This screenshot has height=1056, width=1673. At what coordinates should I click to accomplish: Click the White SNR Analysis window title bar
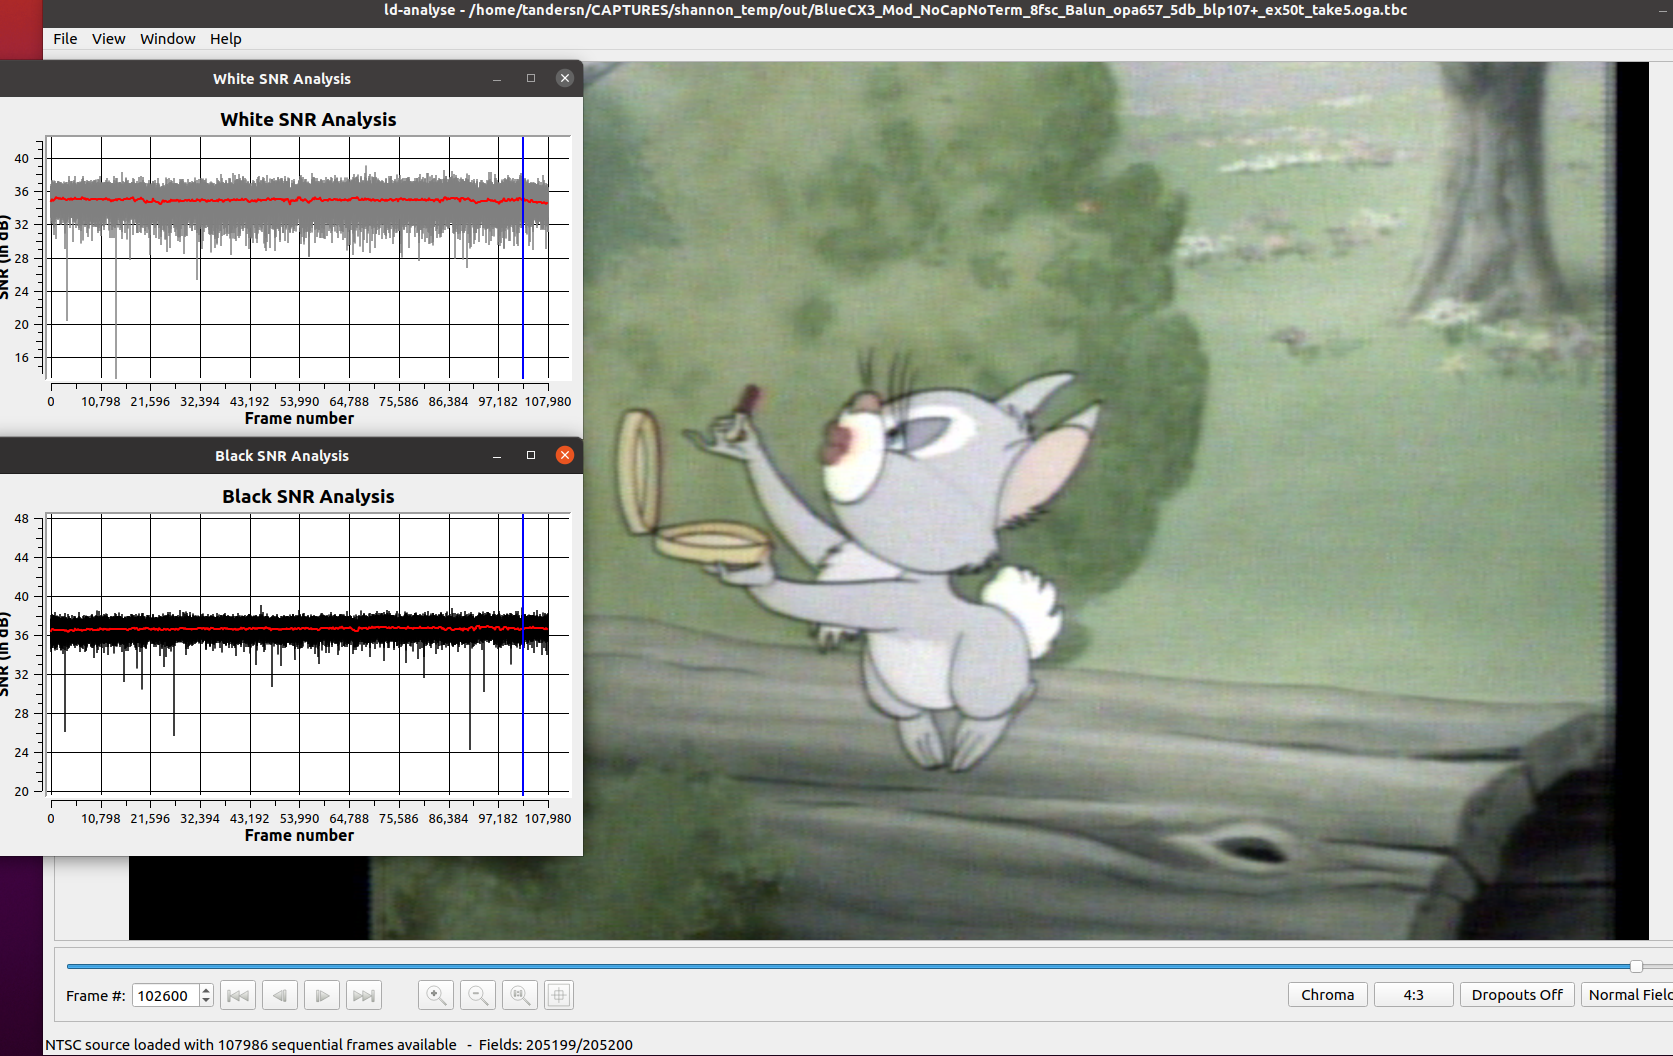282,79
